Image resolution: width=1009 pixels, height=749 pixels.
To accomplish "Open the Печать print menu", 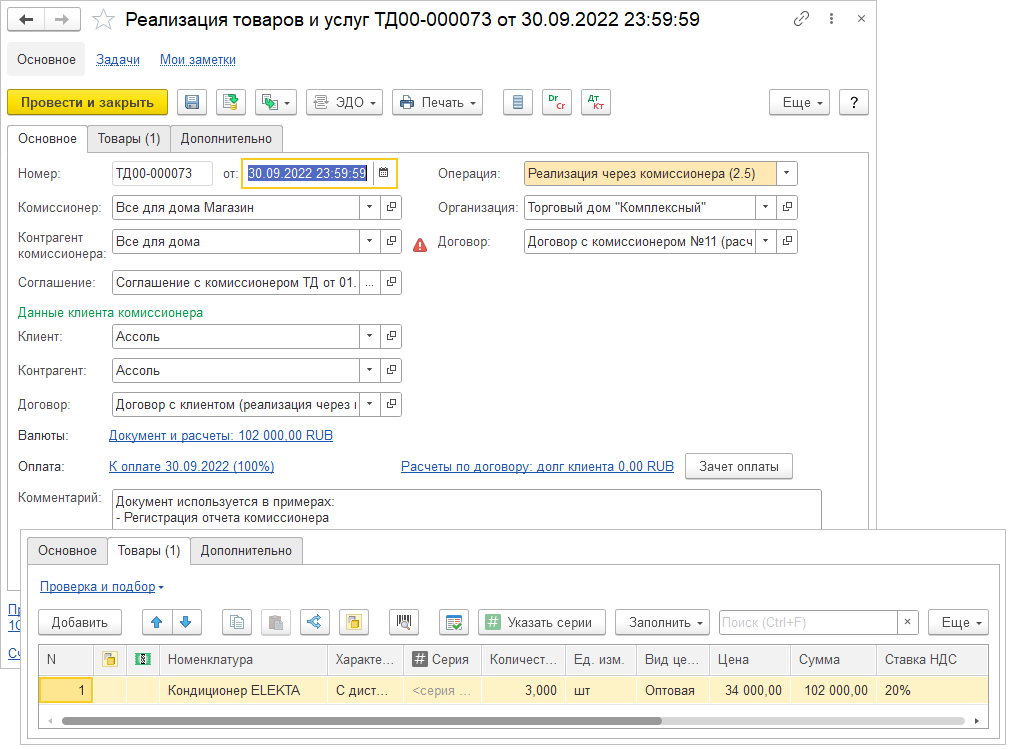I will pyautogui.click(x=438, y=102).
